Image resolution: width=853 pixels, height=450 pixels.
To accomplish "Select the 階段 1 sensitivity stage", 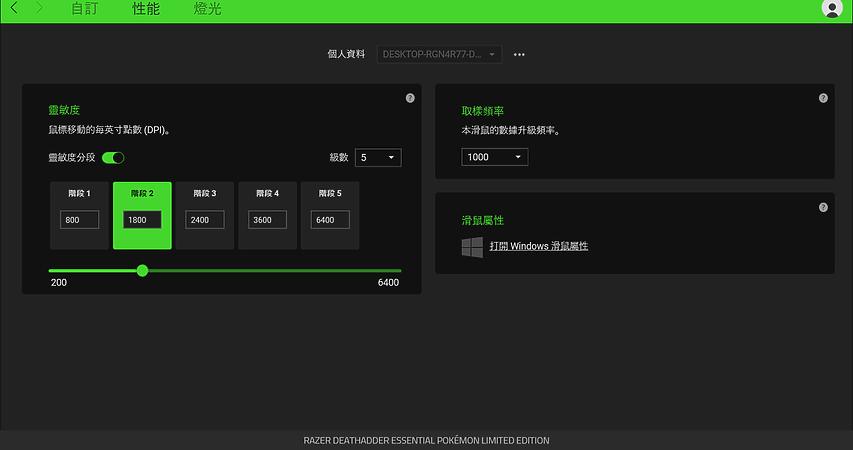I will [x=79, y=215].
